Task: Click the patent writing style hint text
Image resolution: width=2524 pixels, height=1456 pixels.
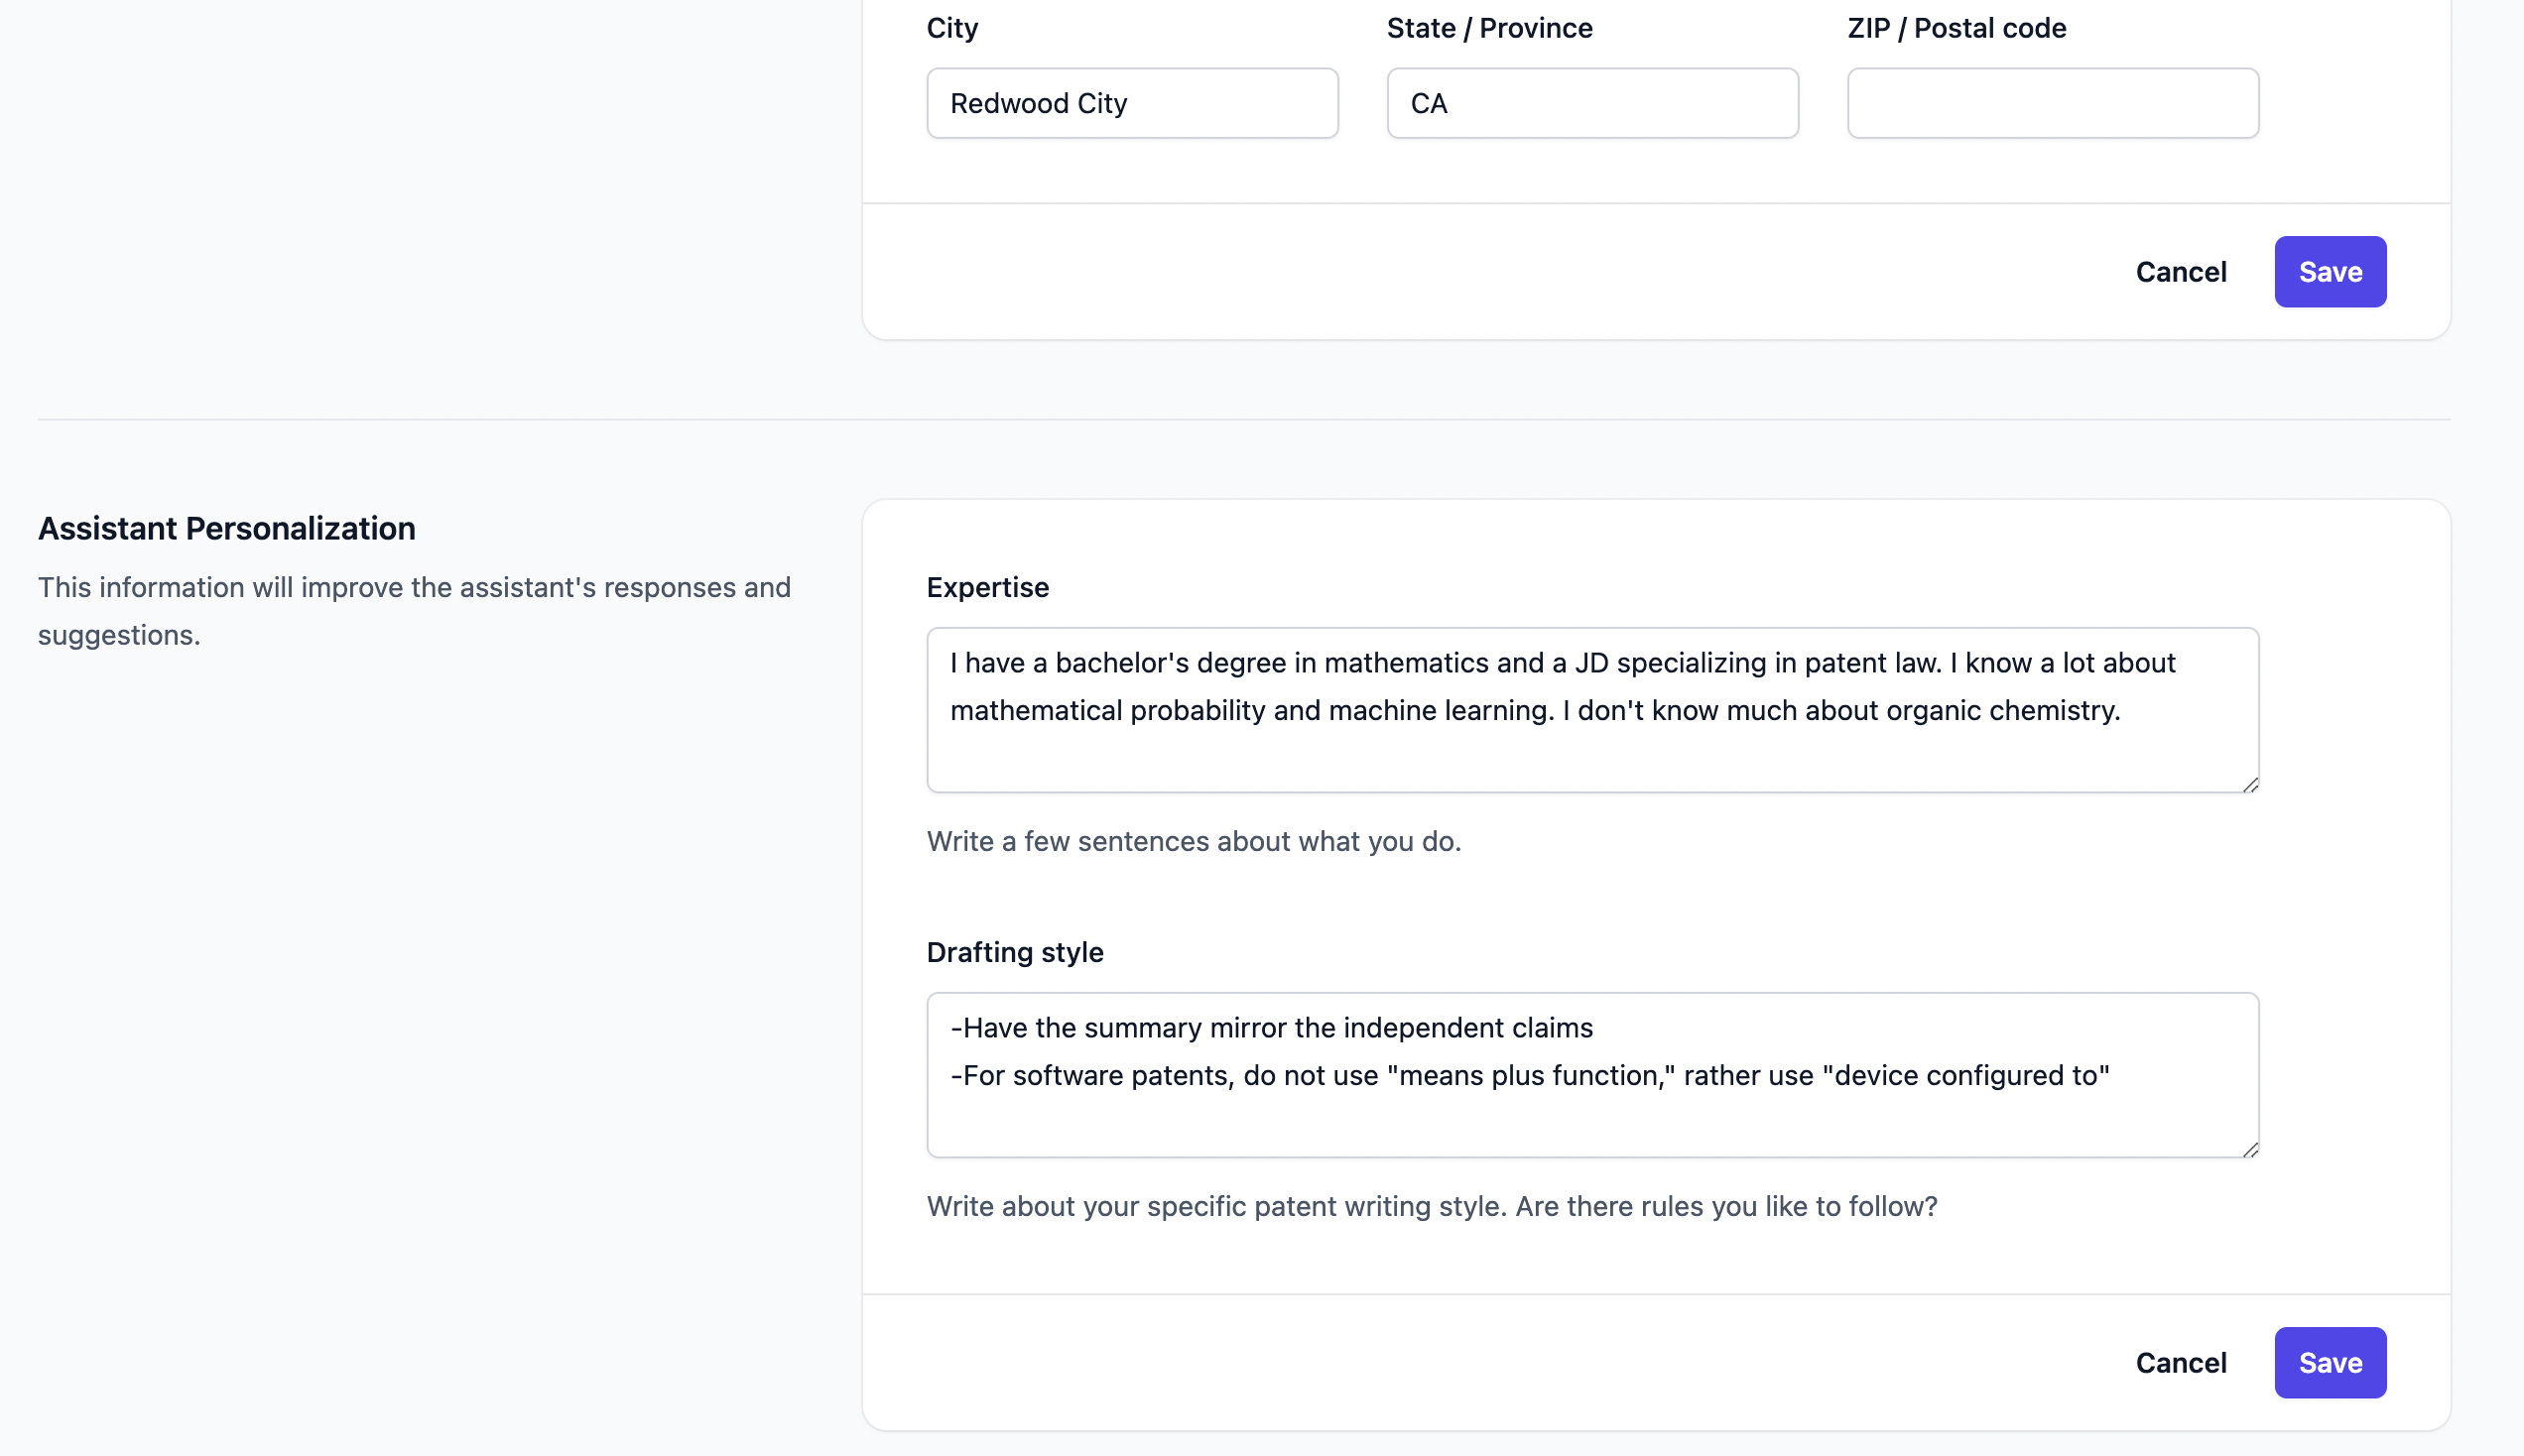Action: (x=1431, y=1206)
